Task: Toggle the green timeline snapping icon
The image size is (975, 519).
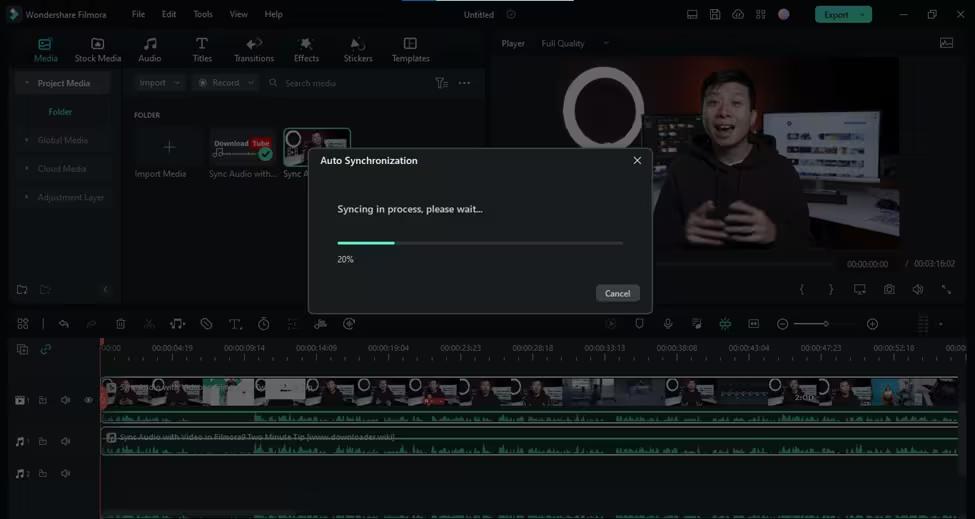Action: point(725,324)
